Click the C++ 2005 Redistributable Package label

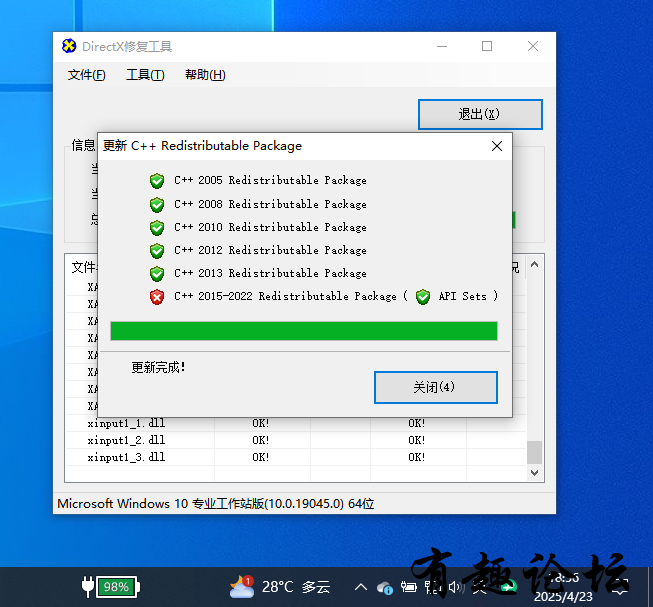[x=270, y=180]
